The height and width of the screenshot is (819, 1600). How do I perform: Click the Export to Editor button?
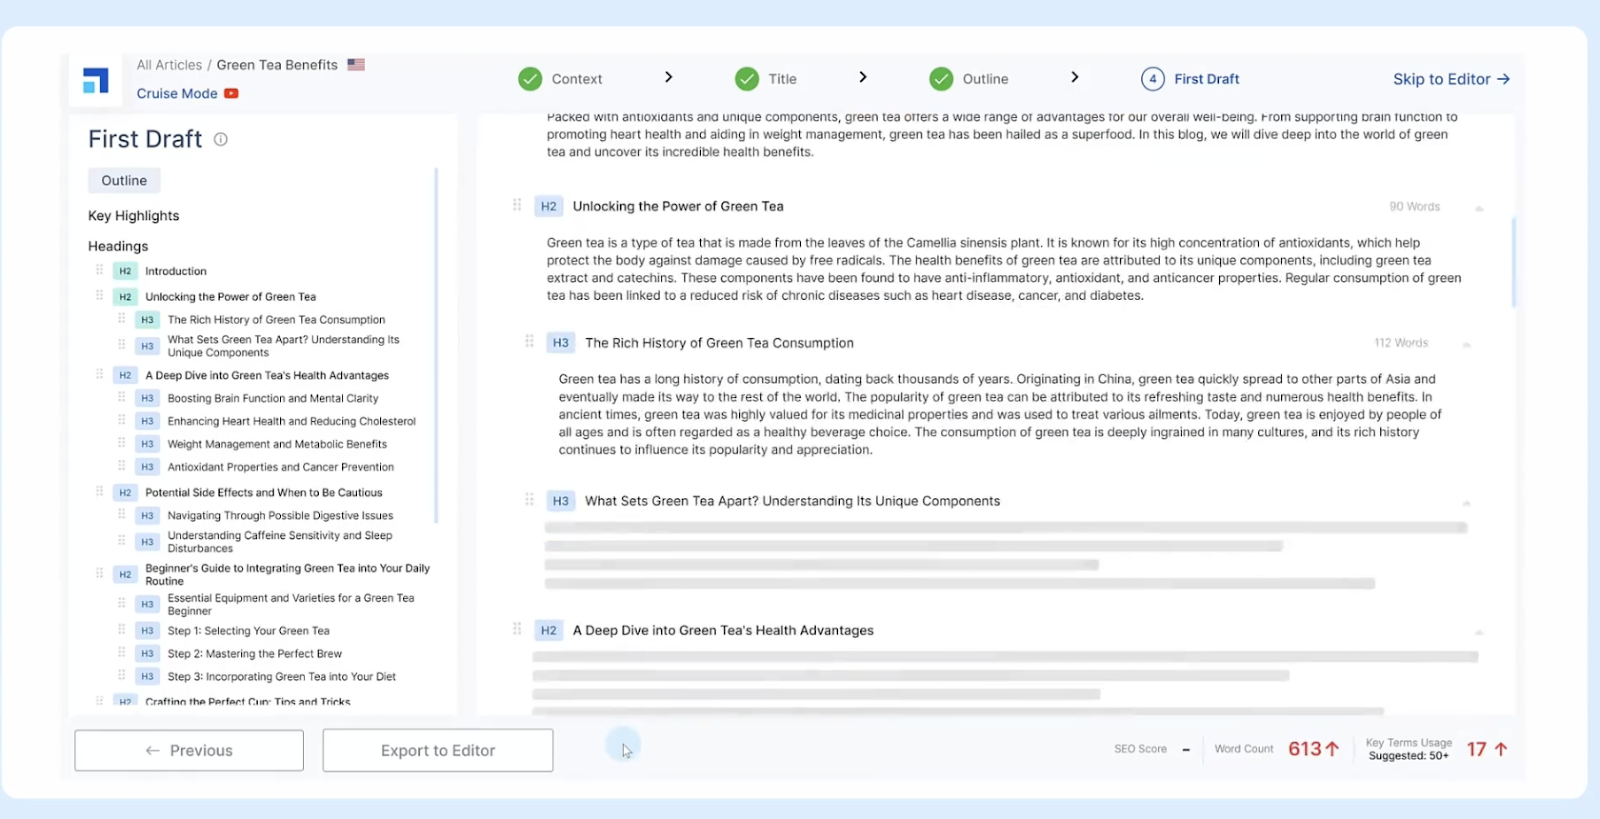pos(438,750)
